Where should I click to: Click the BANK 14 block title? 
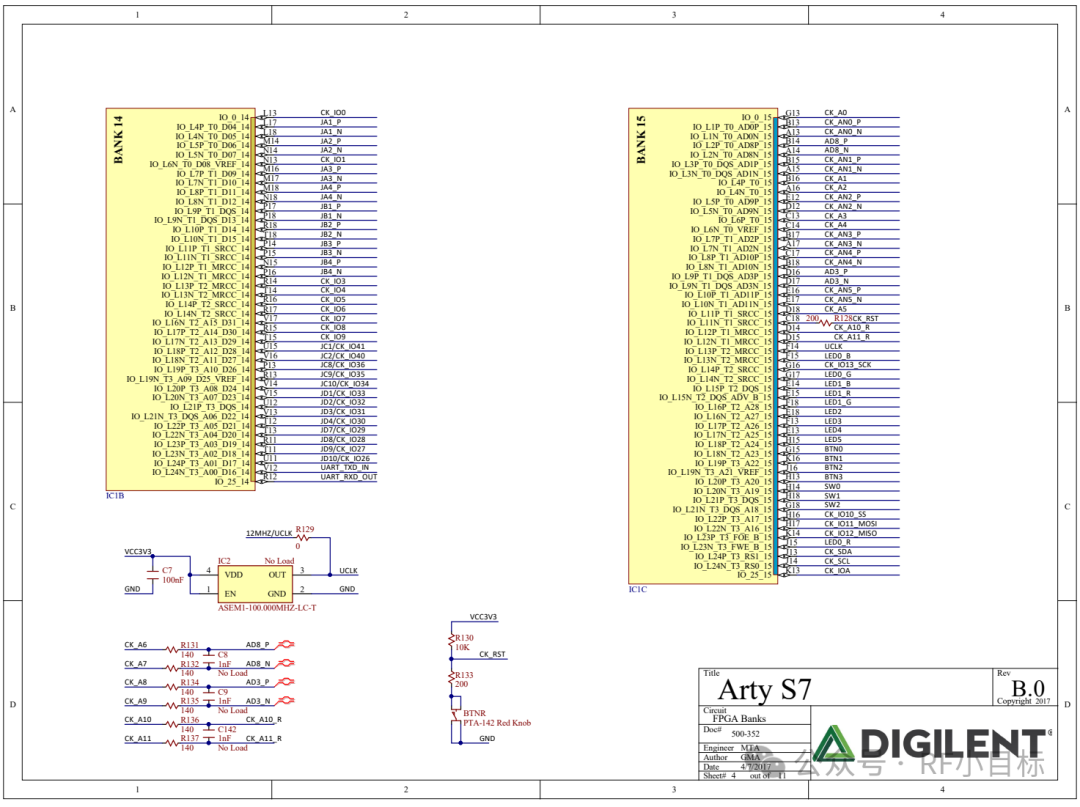tap(118, 139)
